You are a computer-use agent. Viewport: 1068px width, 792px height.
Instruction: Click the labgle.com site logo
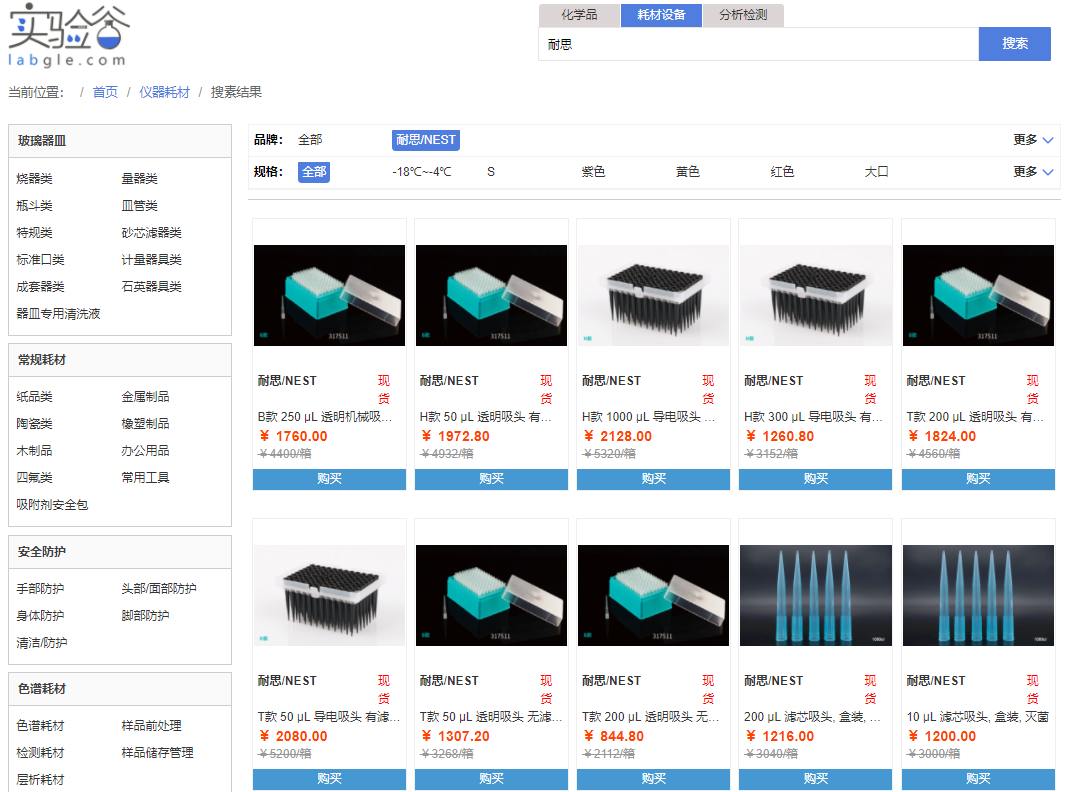(68, 35)
